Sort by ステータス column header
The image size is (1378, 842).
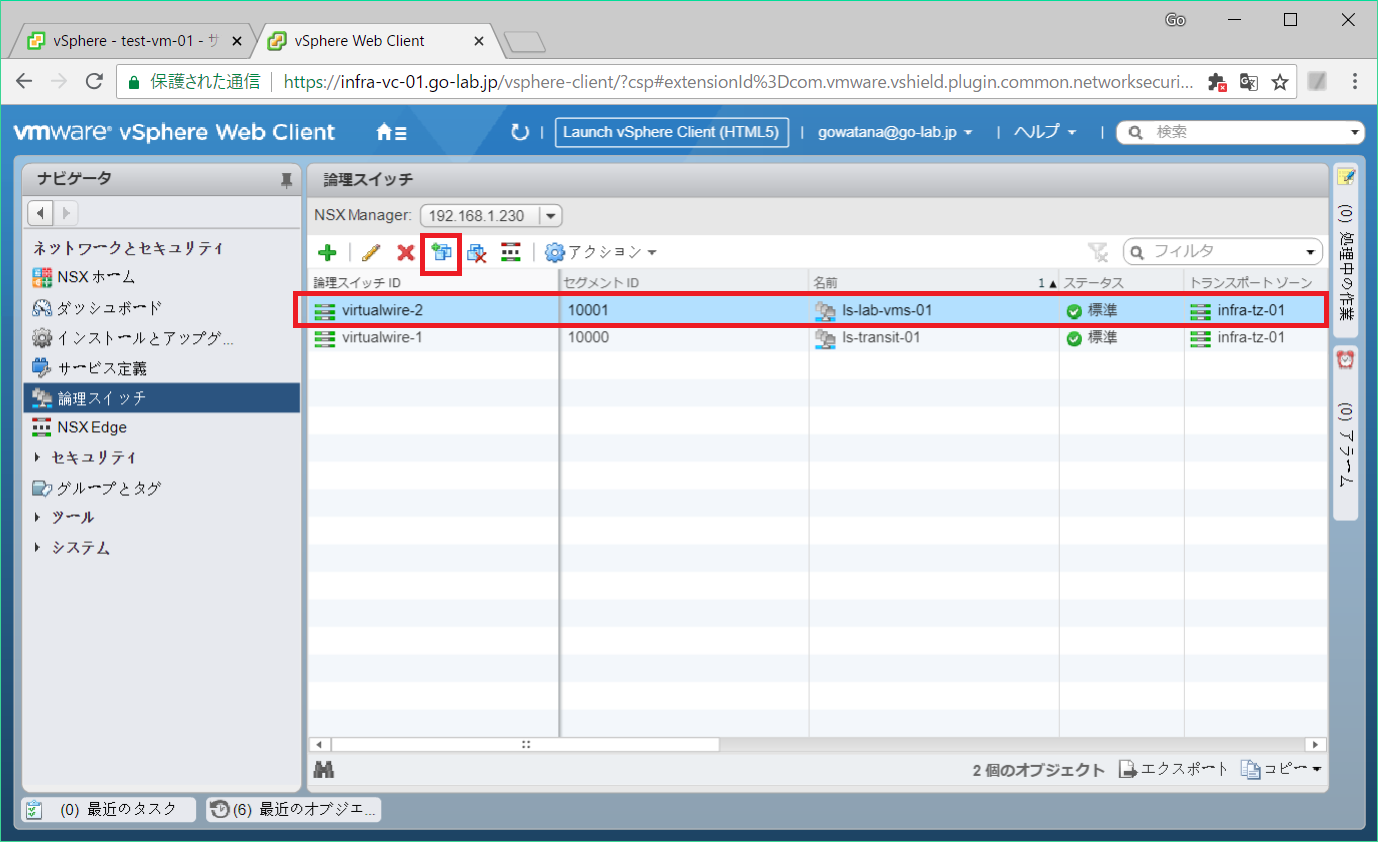1121,283
